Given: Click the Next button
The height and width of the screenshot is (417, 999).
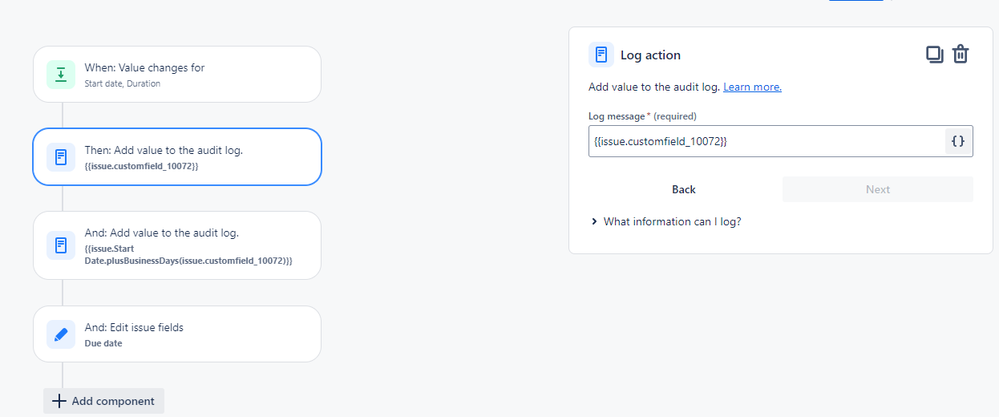Looking at the screenshot, I should (877, 189).
